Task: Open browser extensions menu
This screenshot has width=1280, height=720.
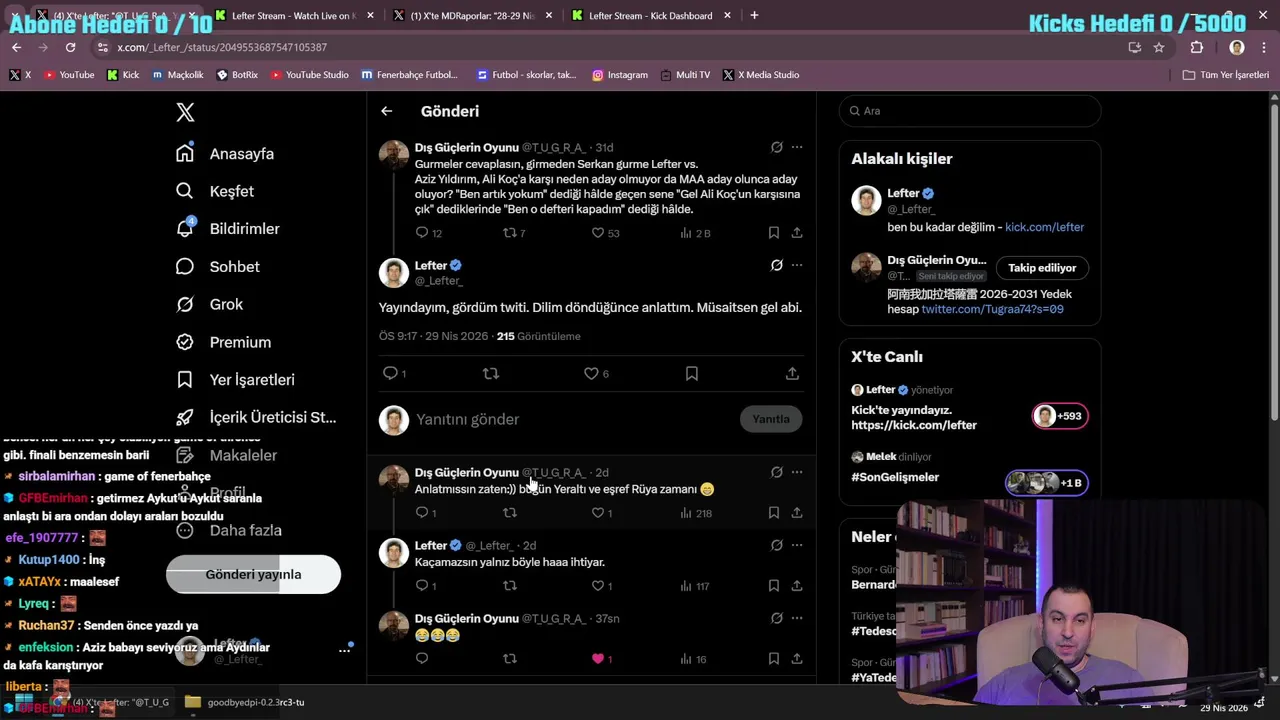Action: click(x=1197, y=47)
